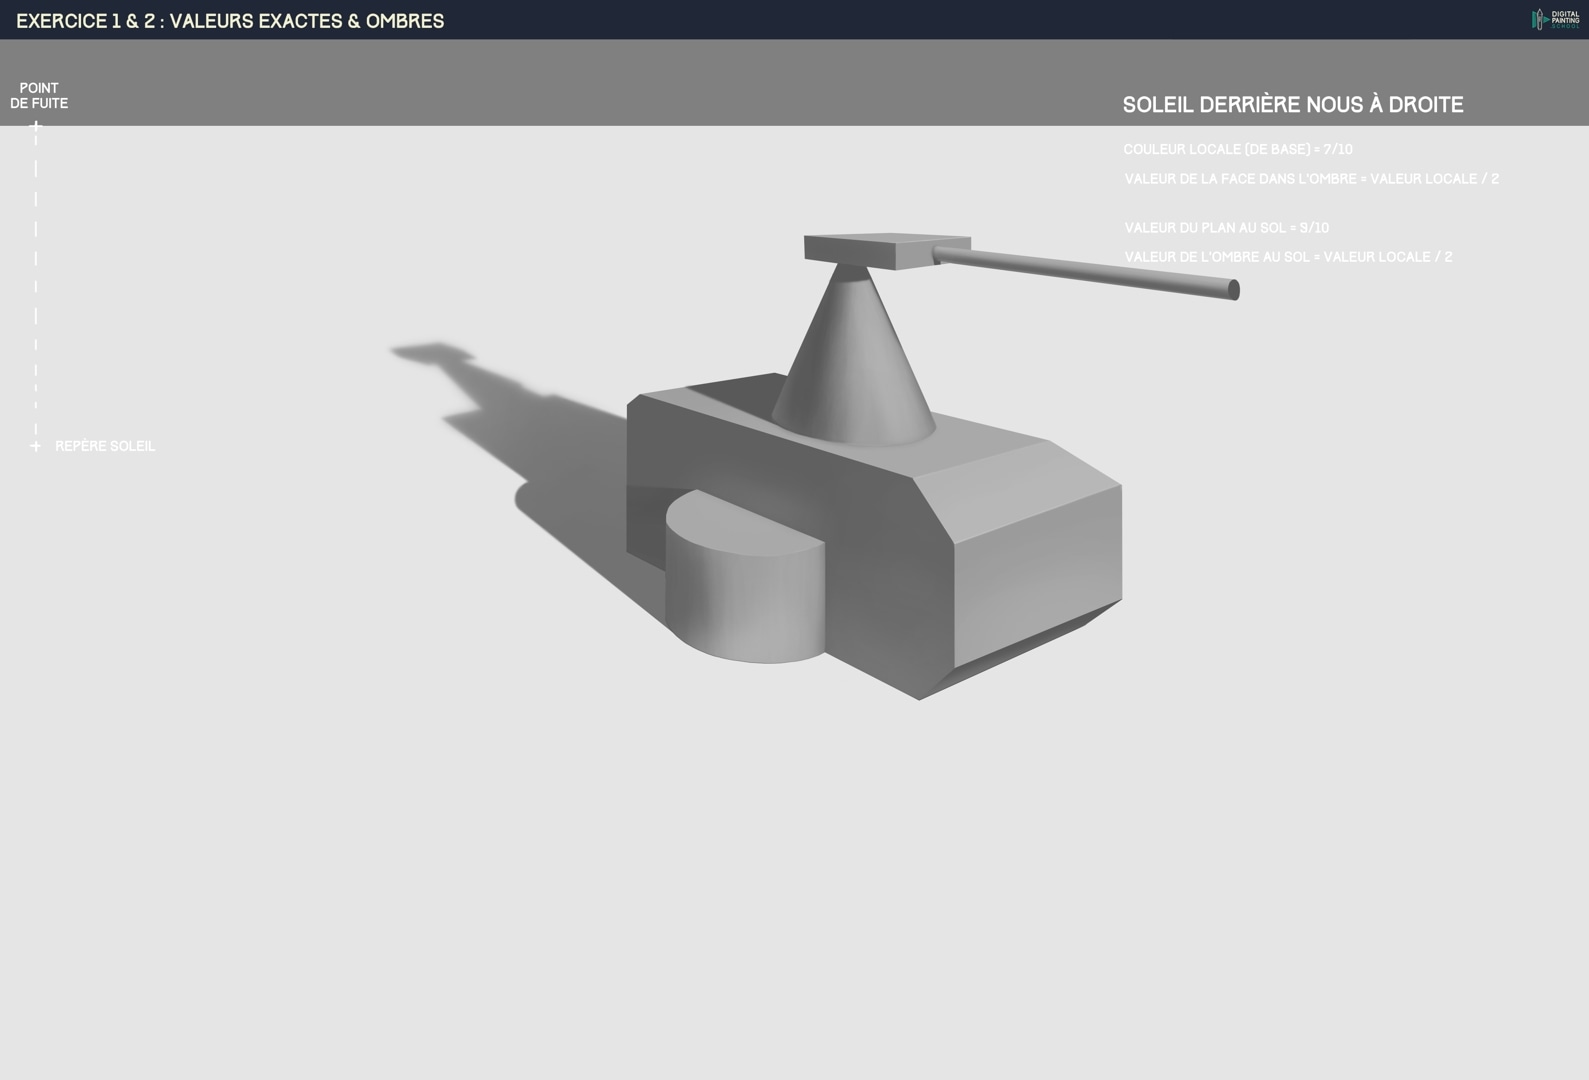Click the 'COULEUR LOCALE (DE BASE)' text line
1589x1080 pixels.
click(x=1237, y=149)
